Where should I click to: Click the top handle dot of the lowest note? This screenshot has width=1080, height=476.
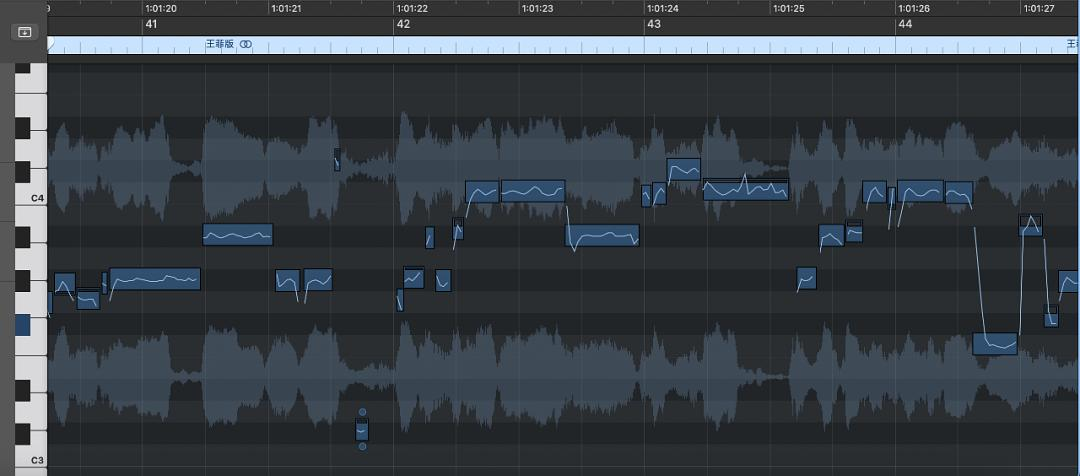pos(362,412)
